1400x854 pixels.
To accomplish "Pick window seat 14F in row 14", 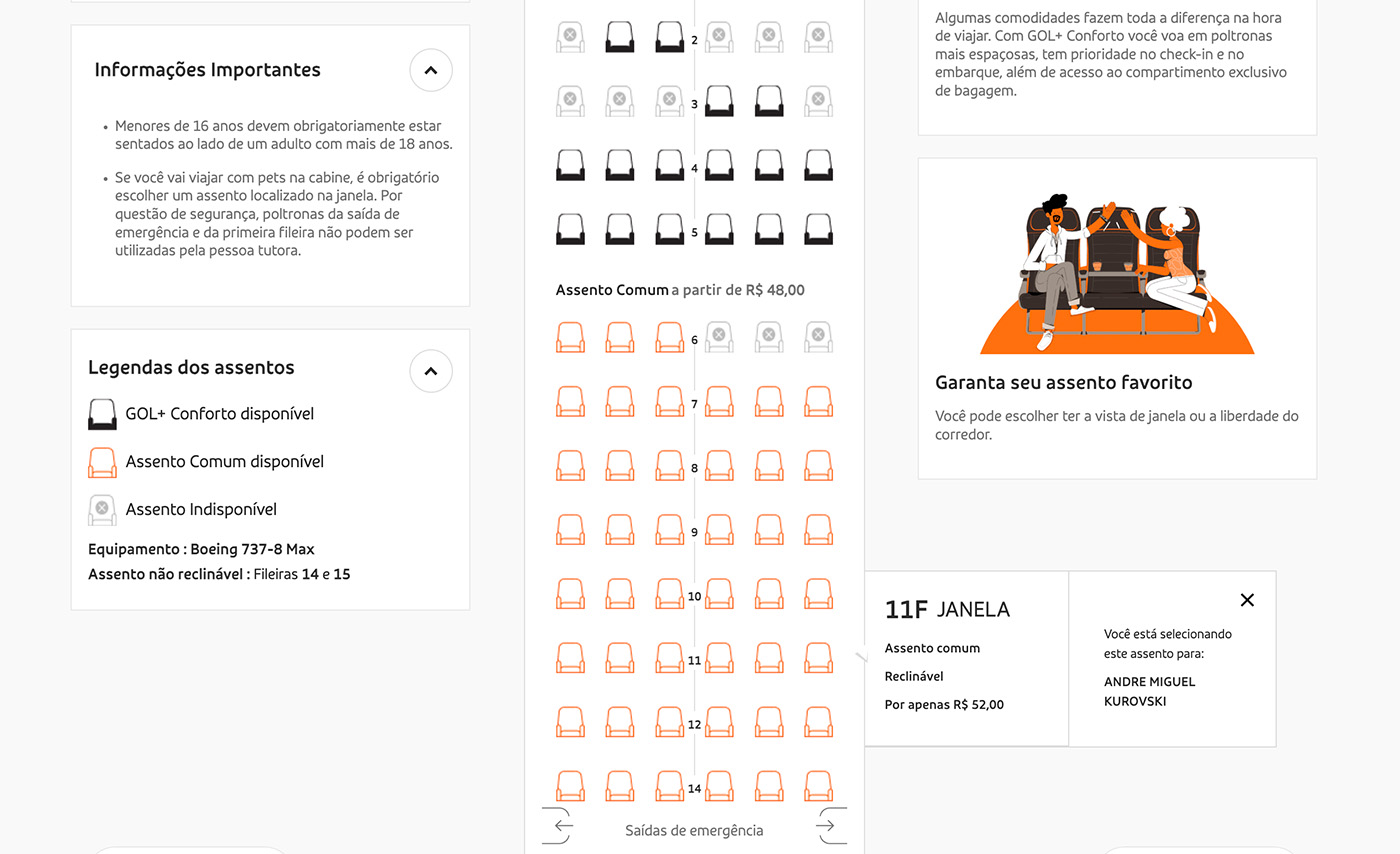I will (818, 785).
